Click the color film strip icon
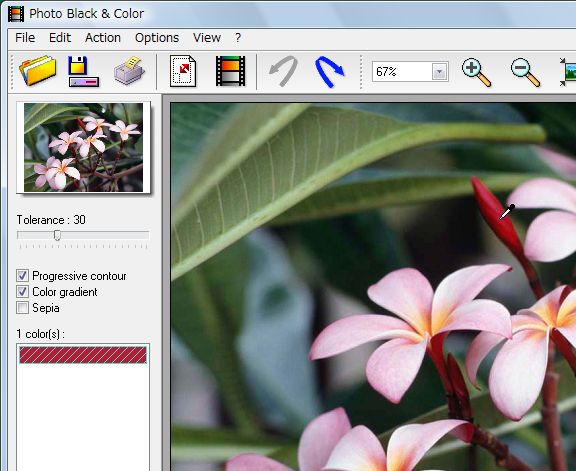Image resolution: width=576 pixels, height=471 pixels. tap(230, 71)
